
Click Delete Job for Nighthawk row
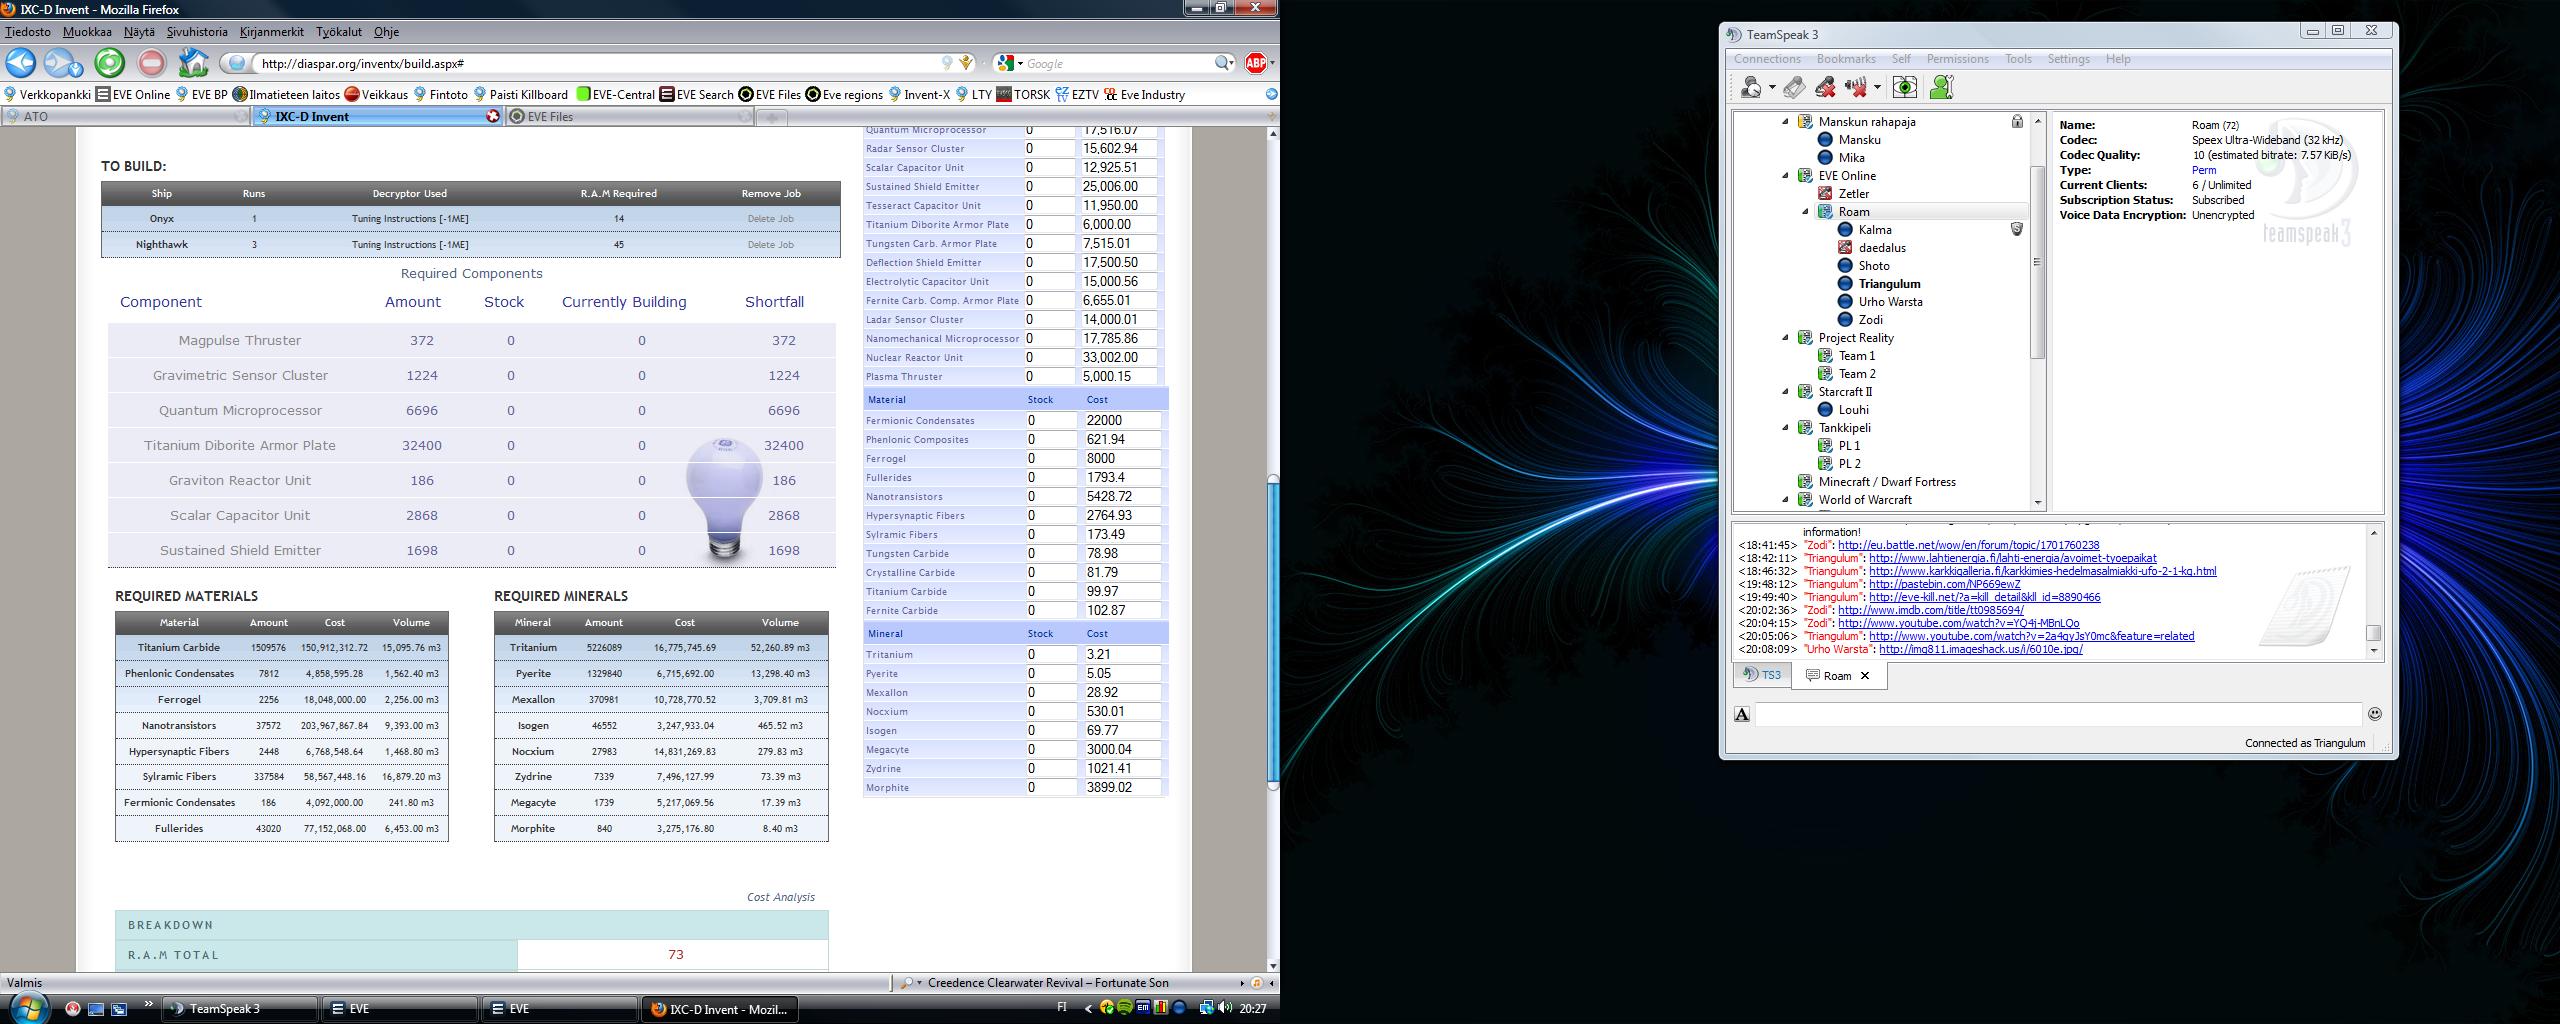coord(770,244)
